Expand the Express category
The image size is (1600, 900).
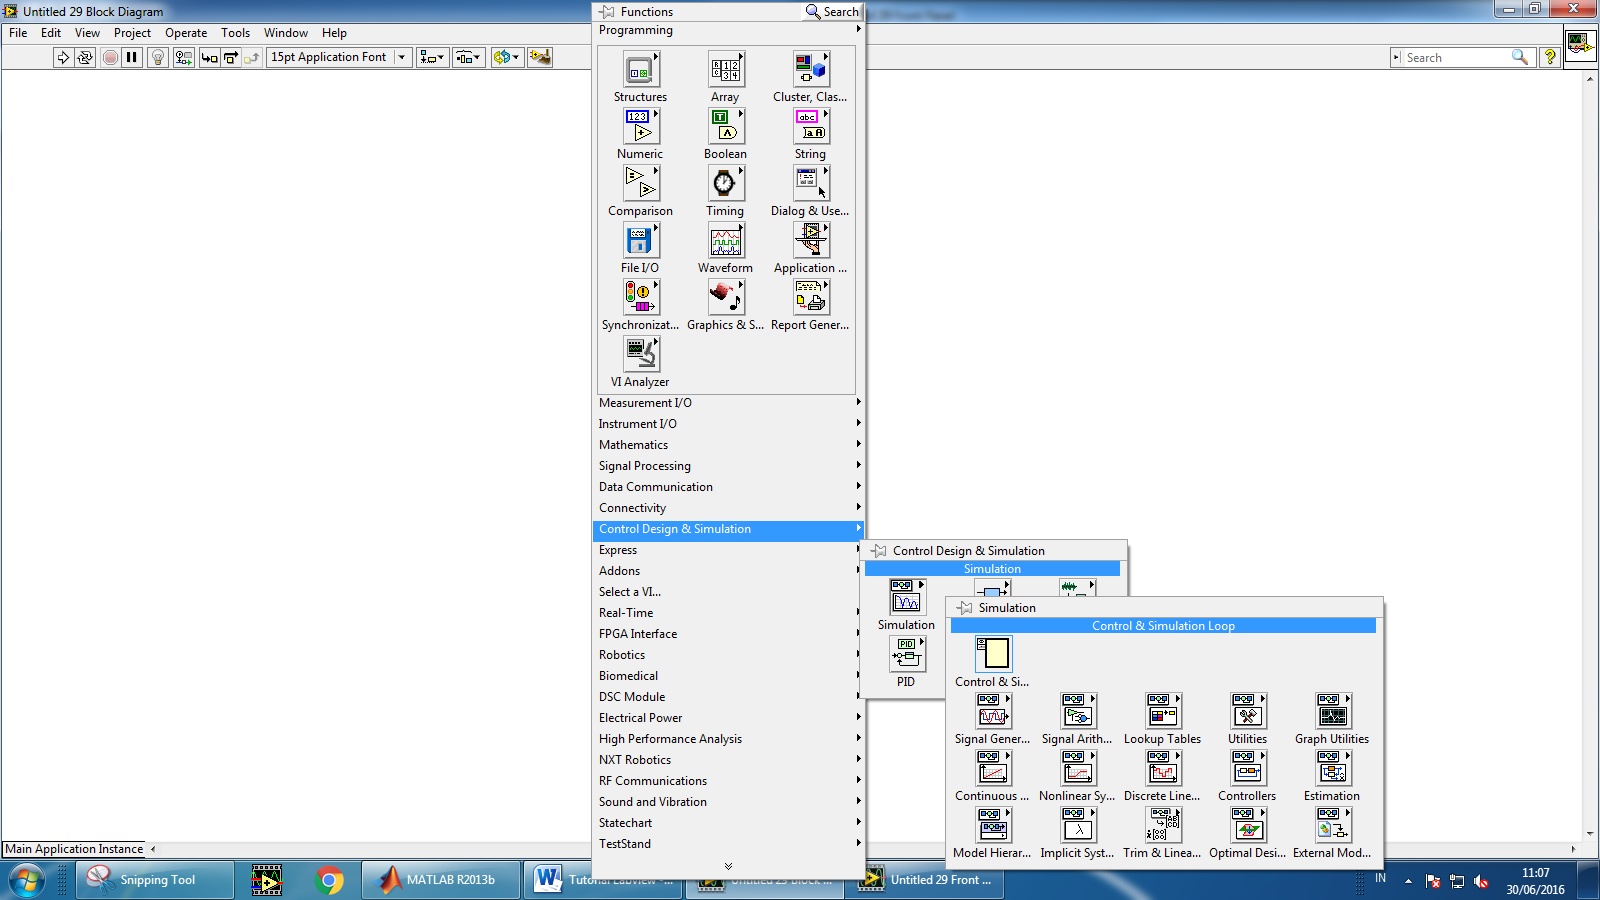729,550
